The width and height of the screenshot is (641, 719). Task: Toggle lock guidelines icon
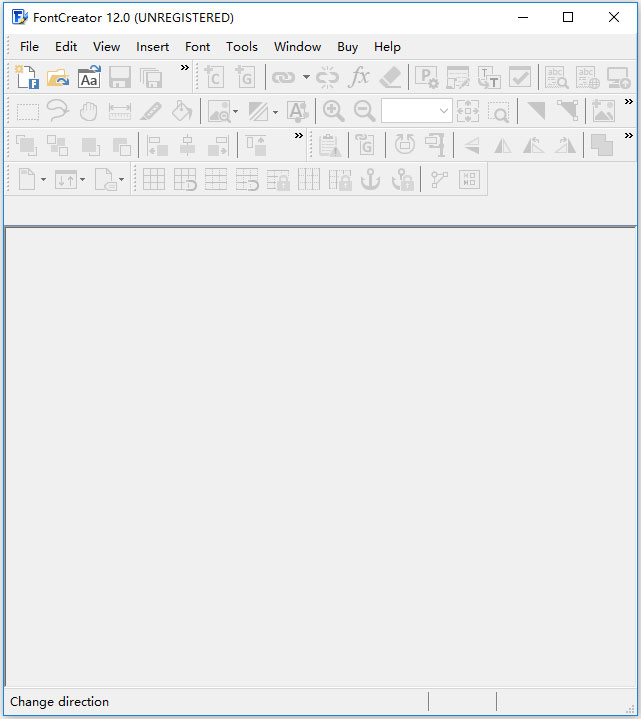[x=278, y=179]
